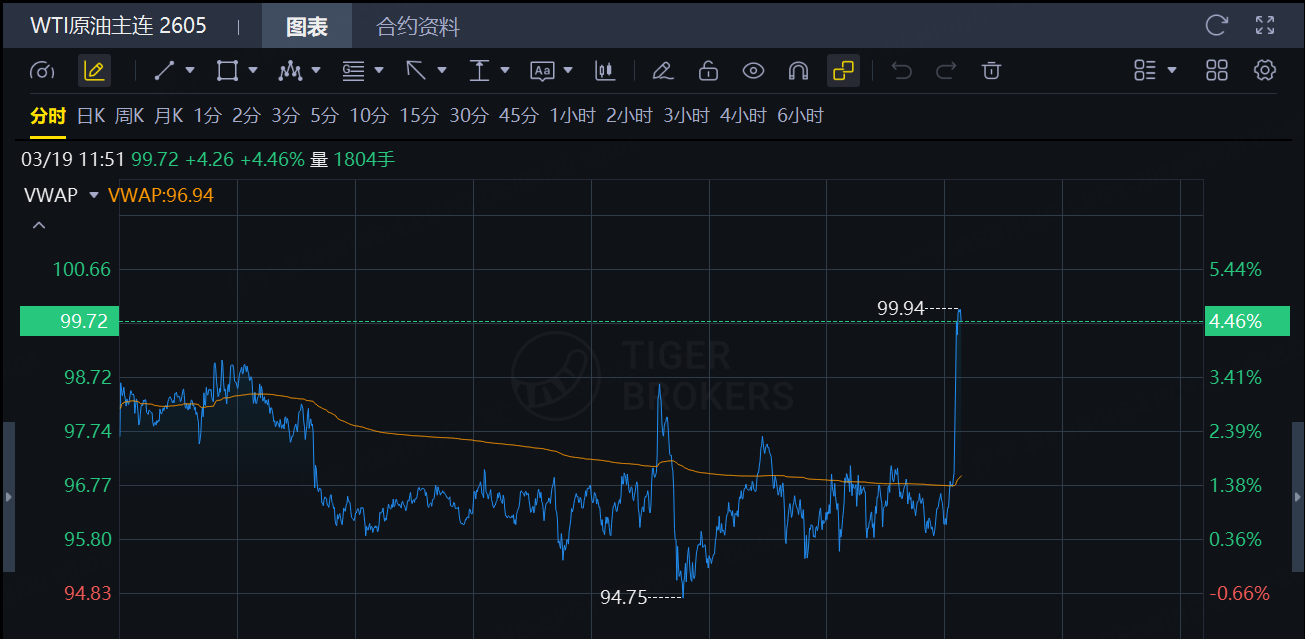Toggle the highlighted pencil drawing mode icon

pos(94,70)
